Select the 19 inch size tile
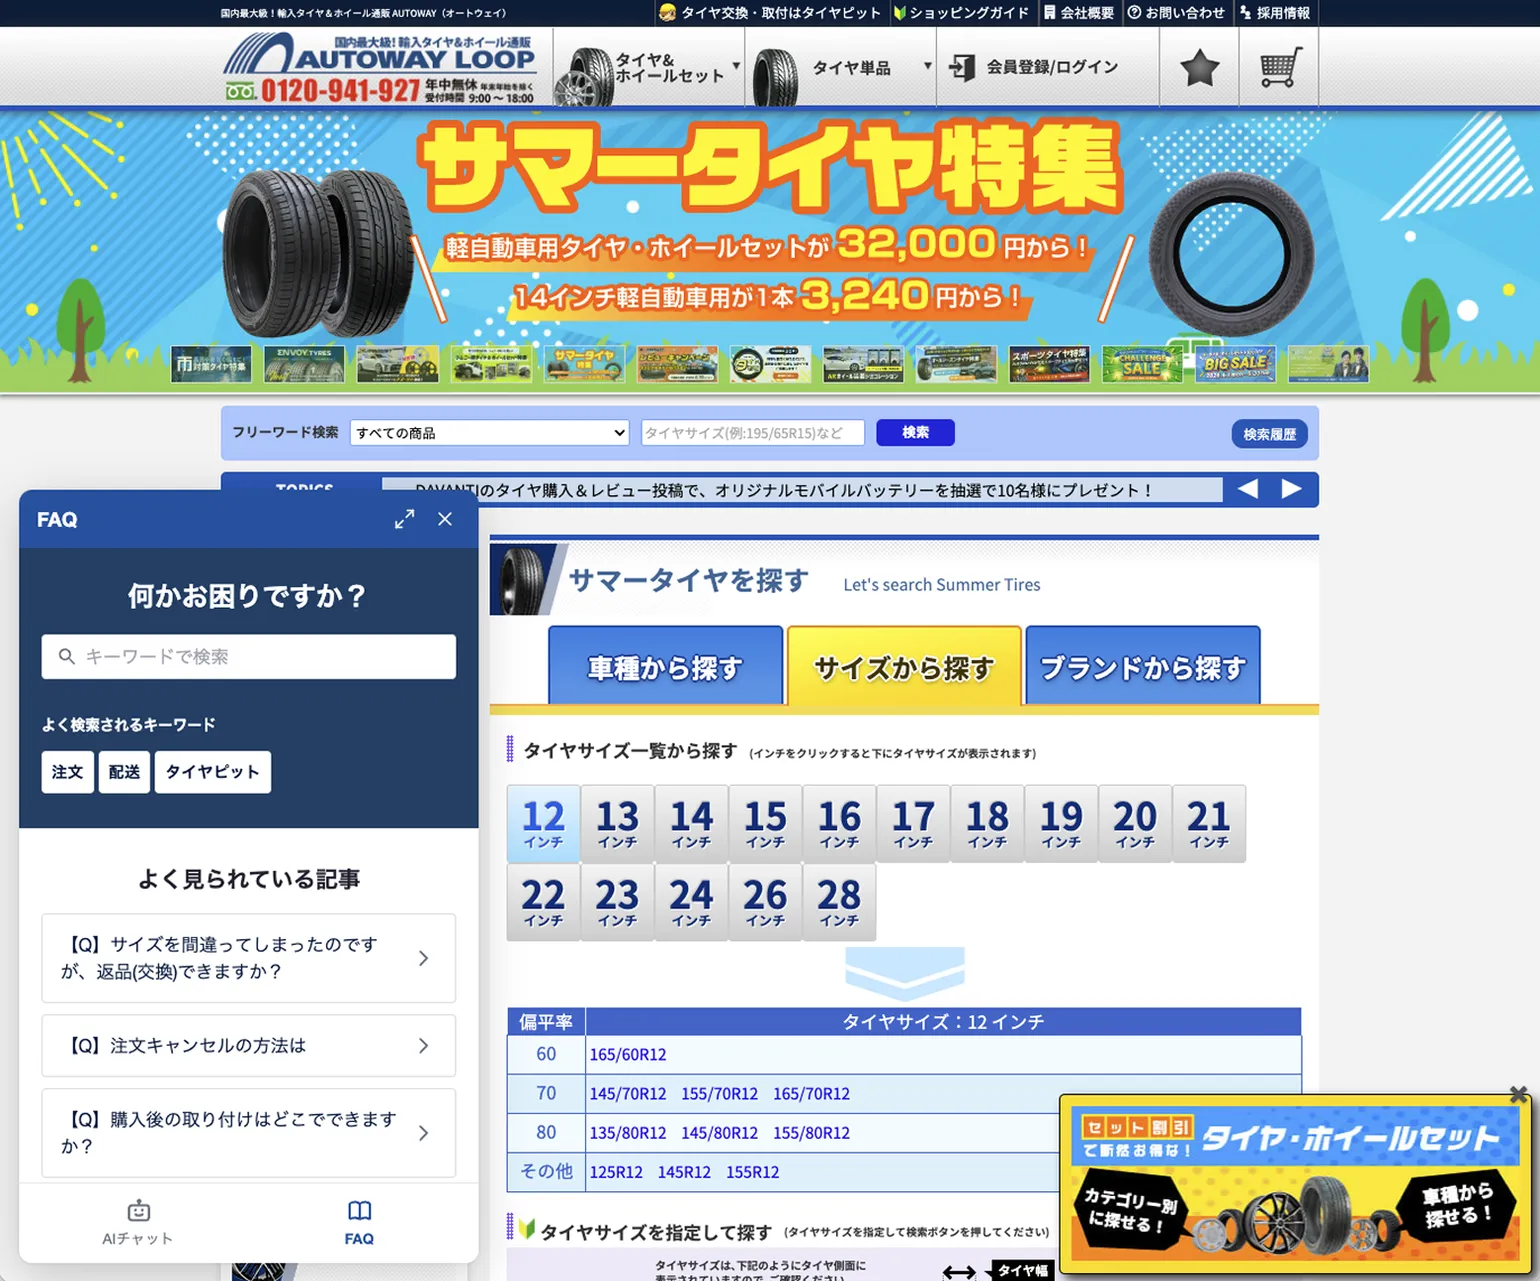 (x=1061, y=824)
